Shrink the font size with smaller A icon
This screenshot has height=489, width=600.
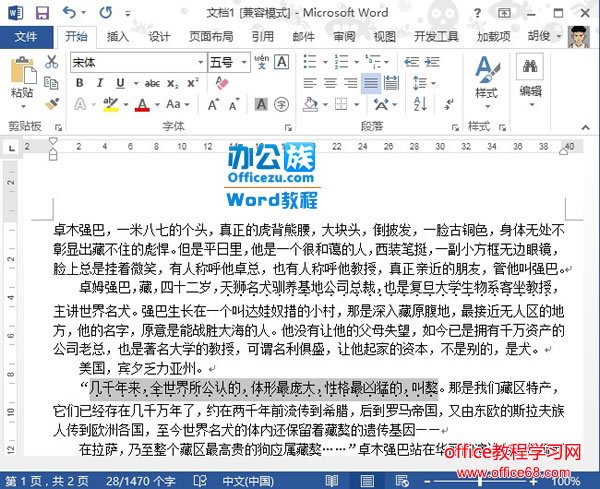[234, 104]
